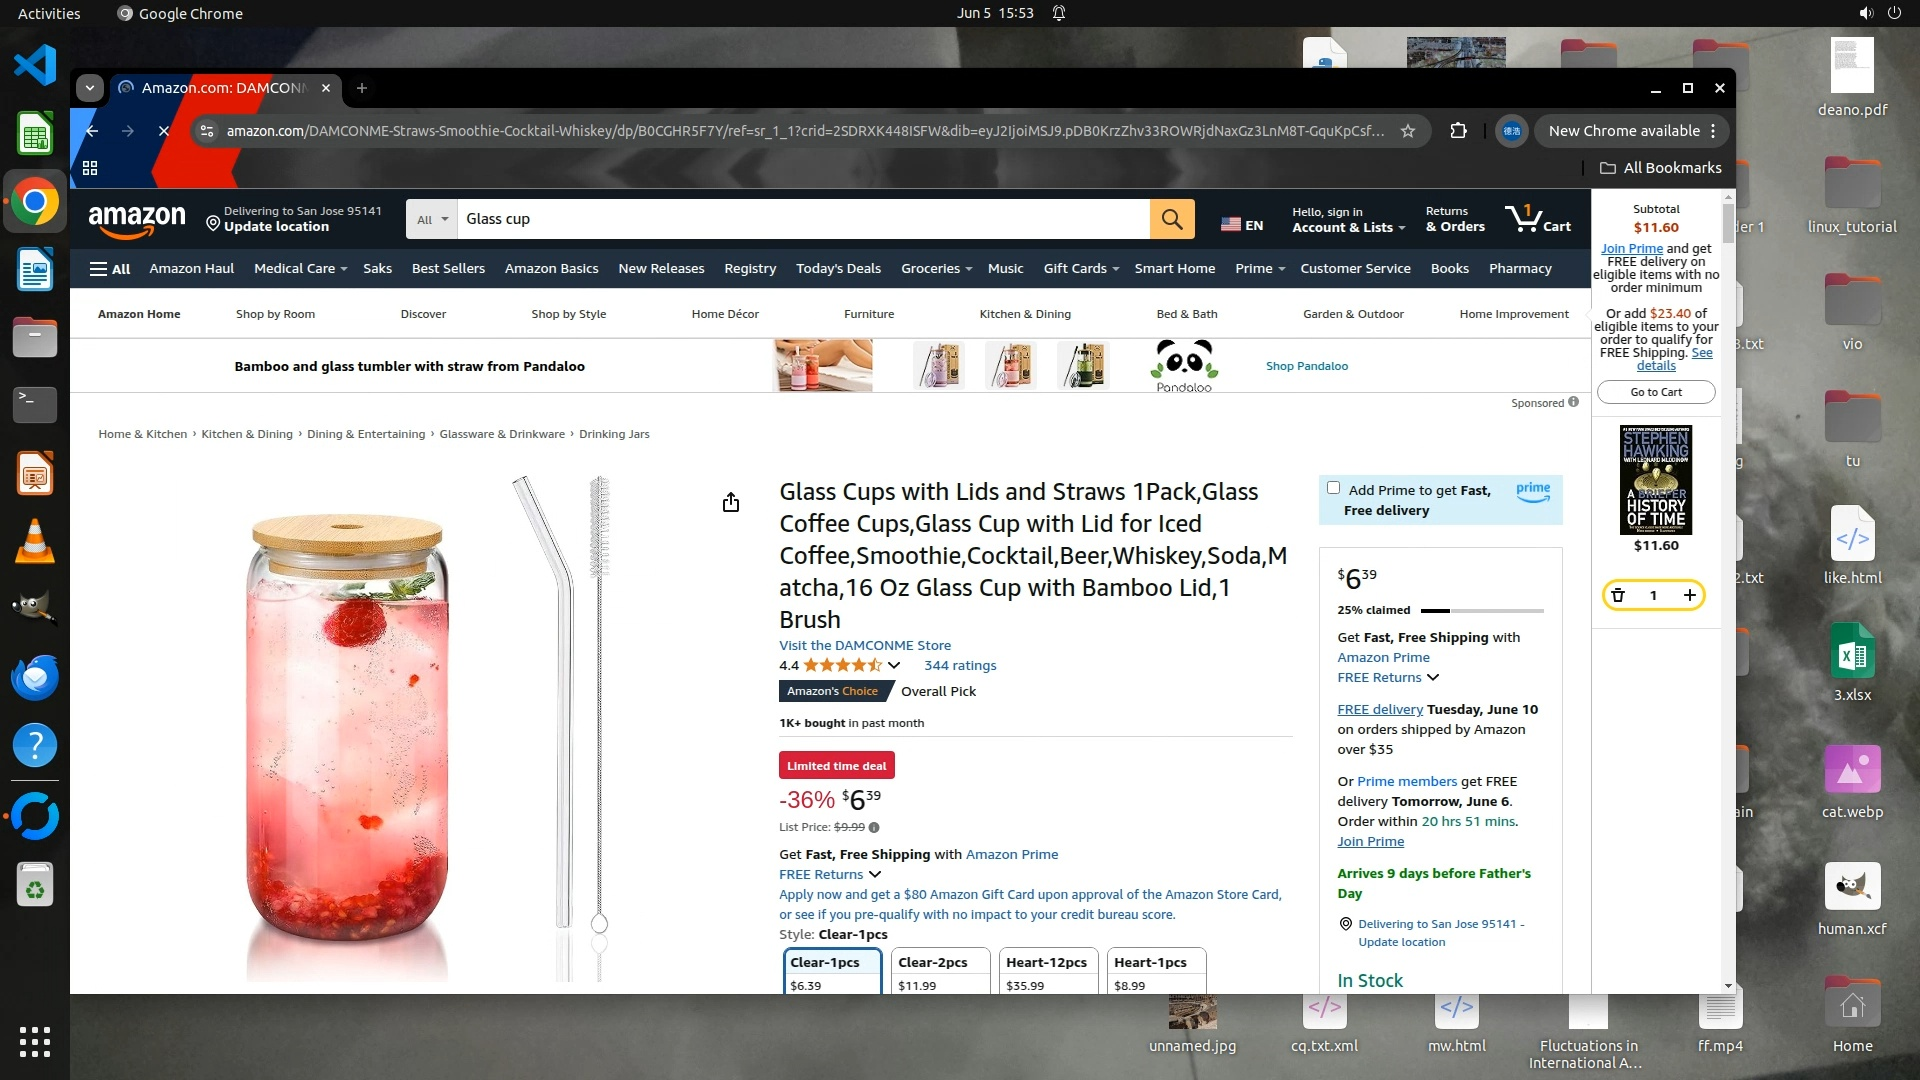
Task: Expand the star rating breakdown chevron
Action: click(x=894, y=666)
